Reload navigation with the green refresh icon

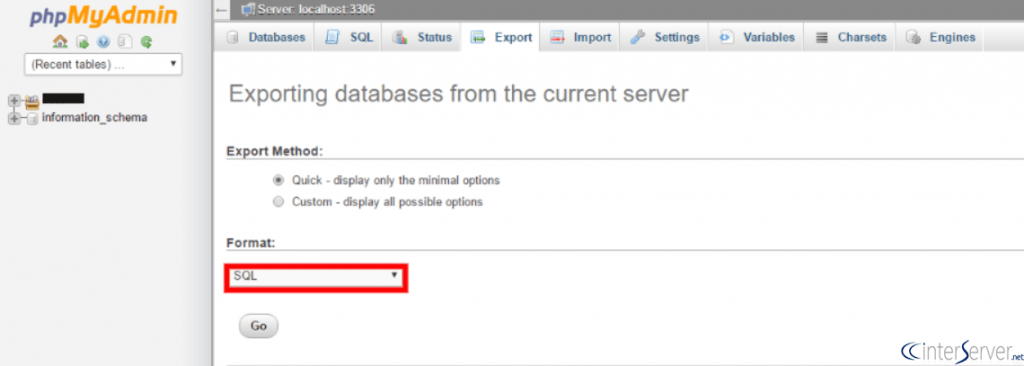146,42
